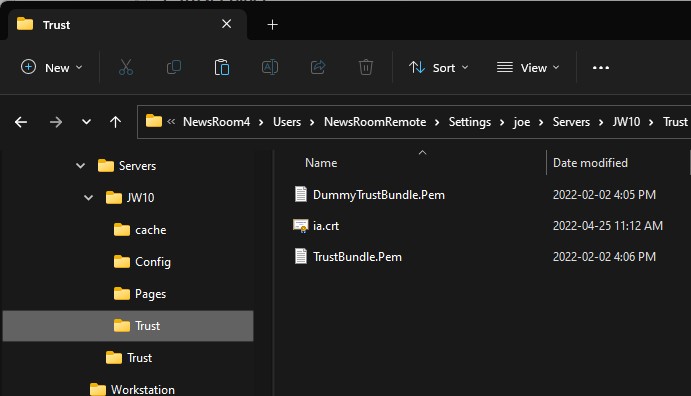The width and height of the screenshot is (691, 396).
Task: Open the New item dropdown
Action: (x=52, y=67)
